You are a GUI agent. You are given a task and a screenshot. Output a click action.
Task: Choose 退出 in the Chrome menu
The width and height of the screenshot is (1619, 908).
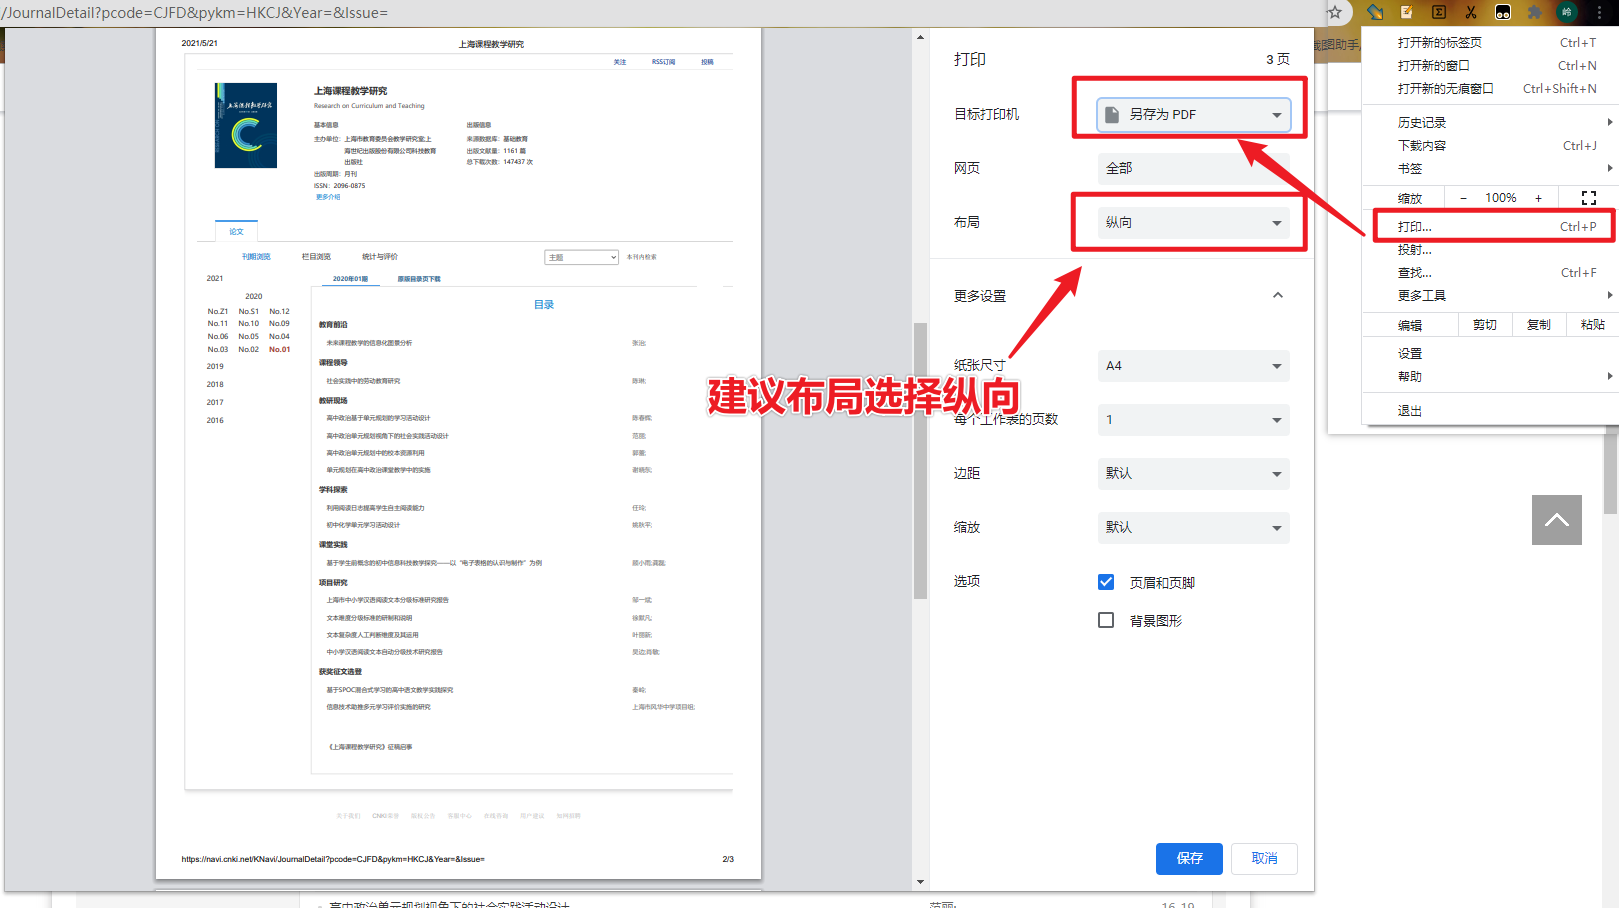tap(1490, 410)
